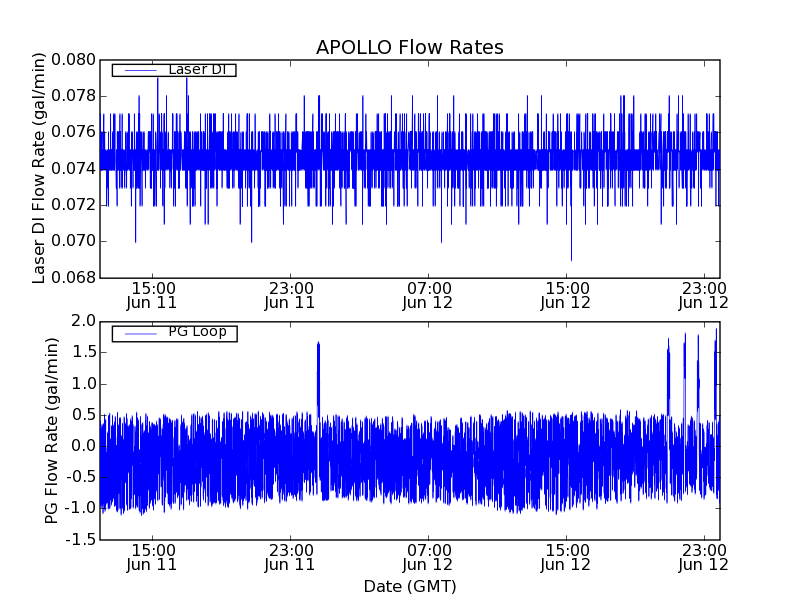Click 23:00 Jun 11 label under top plot

(x=290, y=296)
